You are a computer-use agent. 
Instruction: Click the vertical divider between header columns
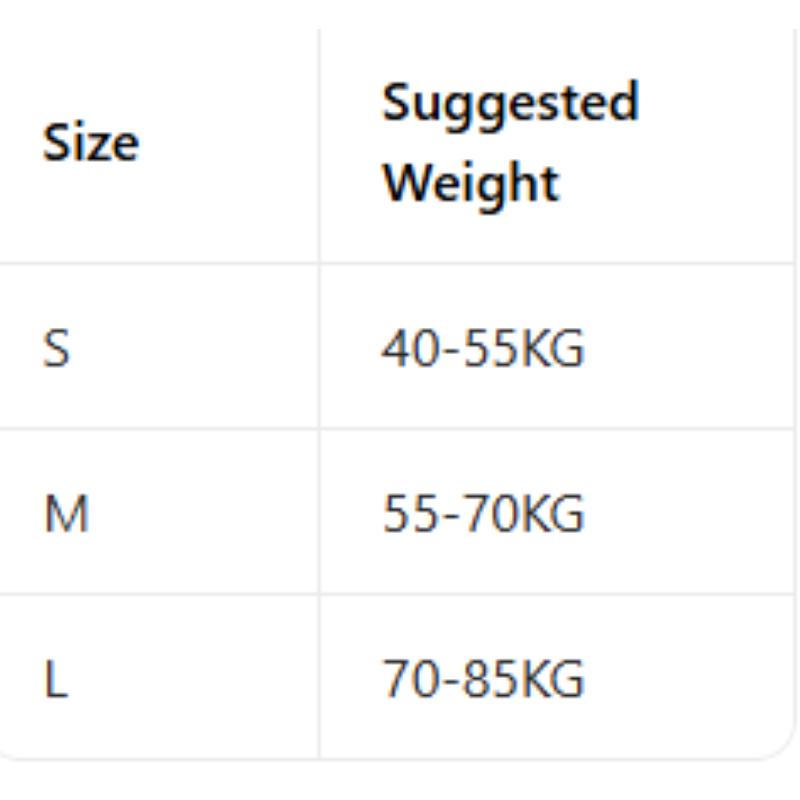tap(319, 143)
